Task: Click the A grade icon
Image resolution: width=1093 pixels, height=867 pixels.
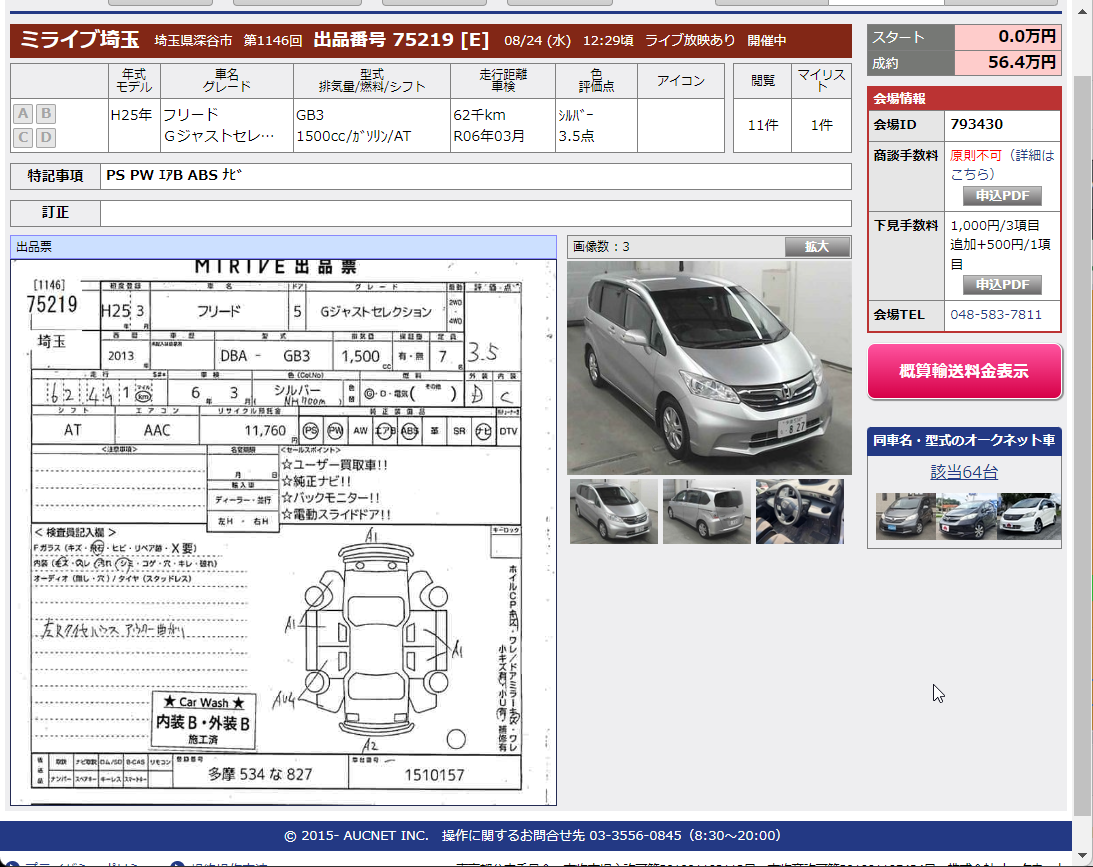Action: click(x=23, y=113)
